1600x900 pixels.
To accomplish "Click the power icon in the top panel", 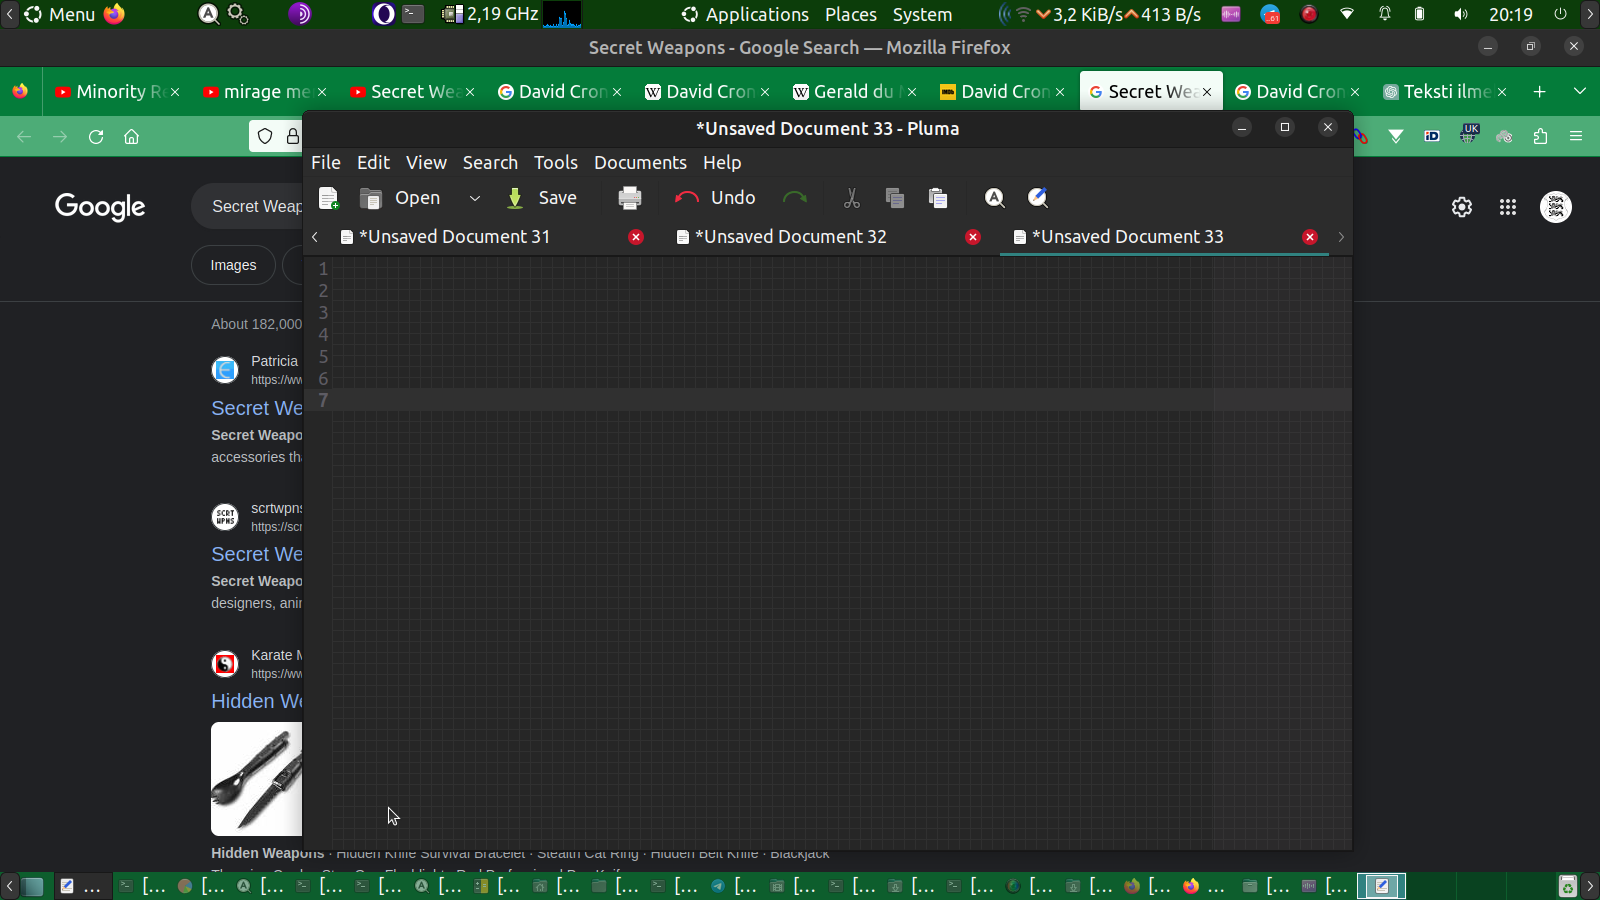I will coord(1560,14).
